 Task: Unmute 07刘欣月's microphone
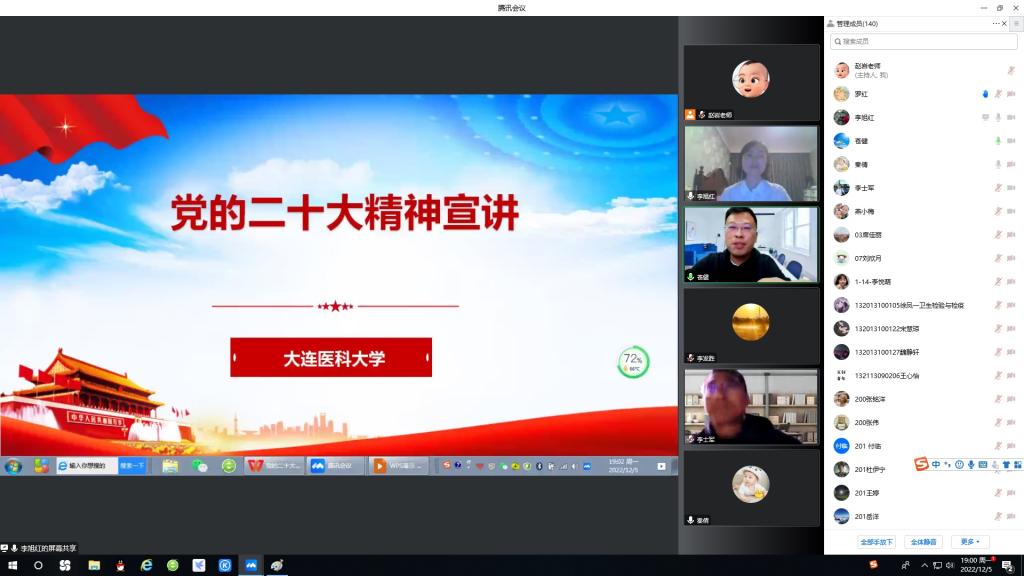click(998, 259)
